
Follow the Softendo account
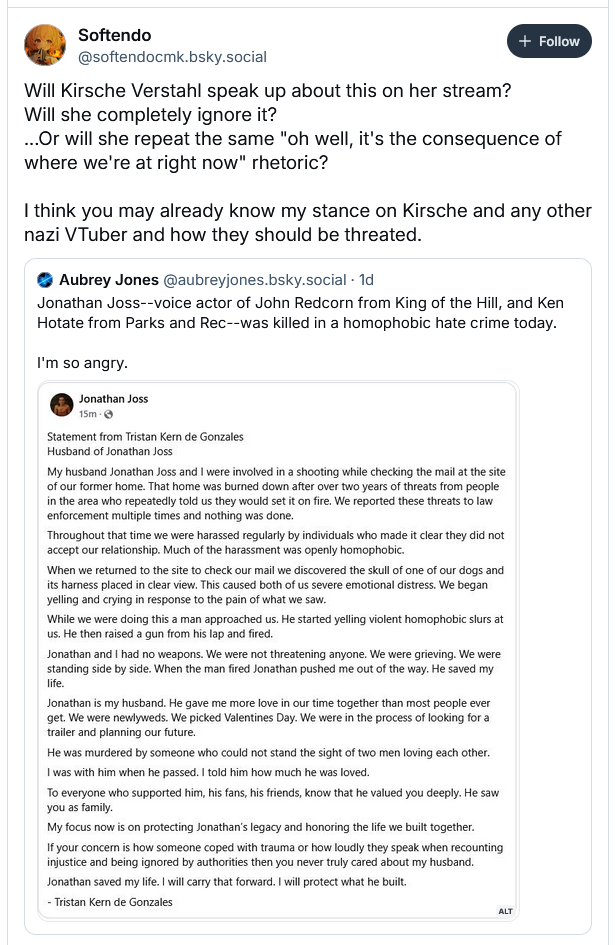coord(549,41)
